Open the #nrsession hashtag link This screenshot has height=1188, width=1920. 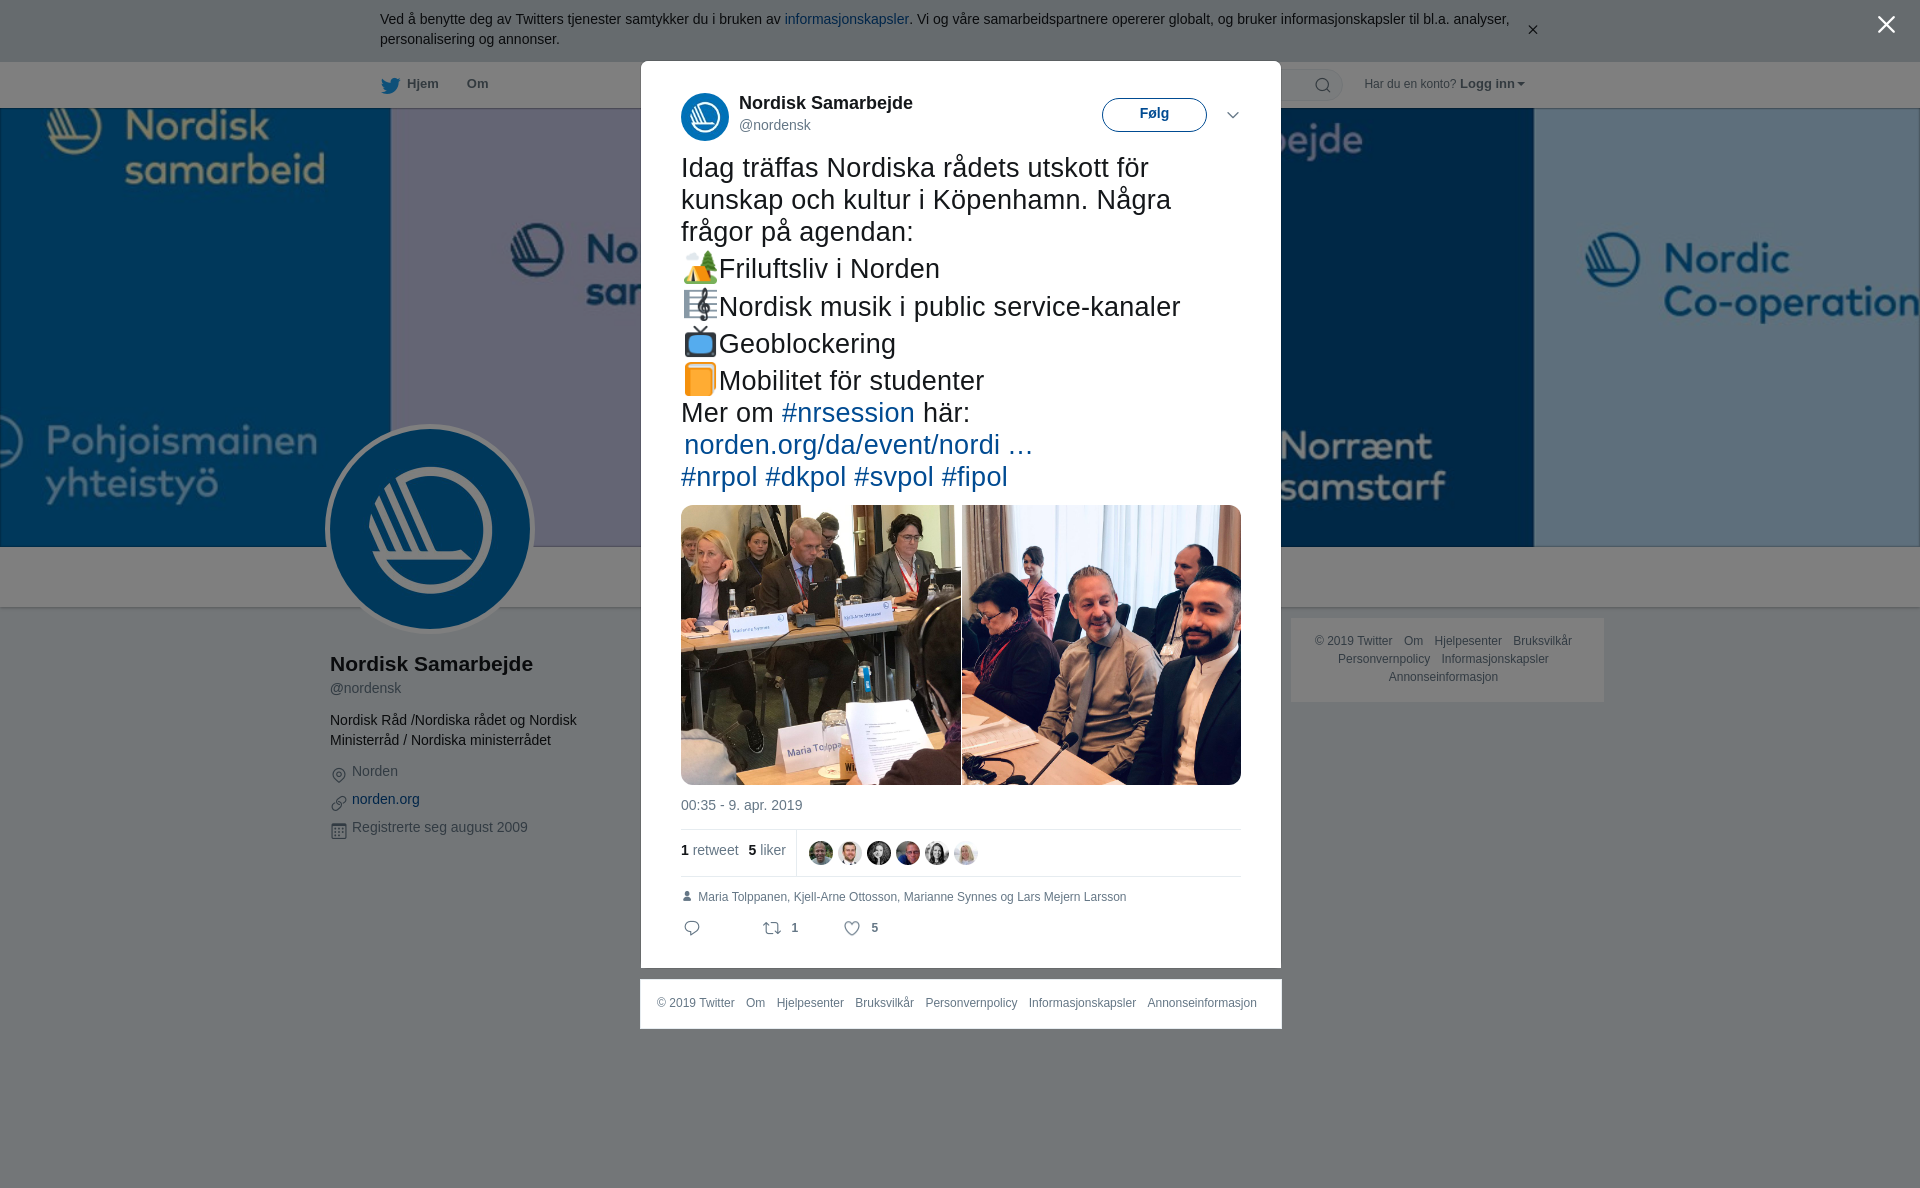coord(848,413)
